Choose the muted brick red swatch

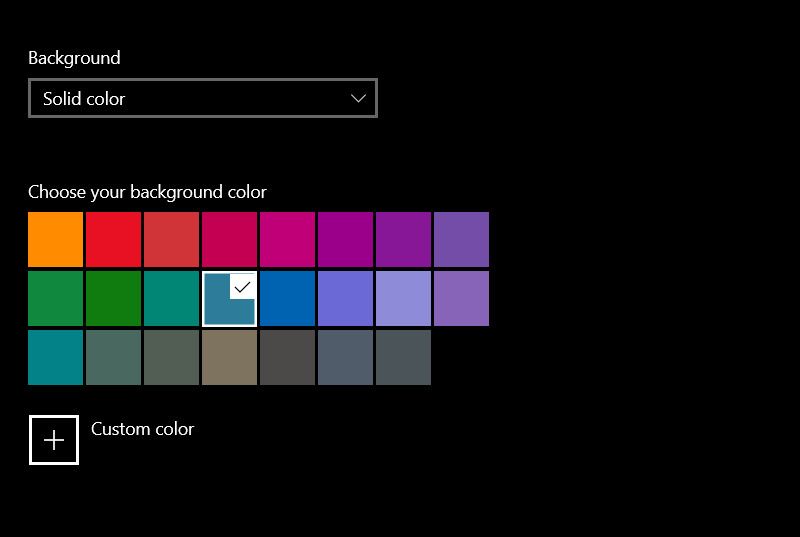[171, 239]
